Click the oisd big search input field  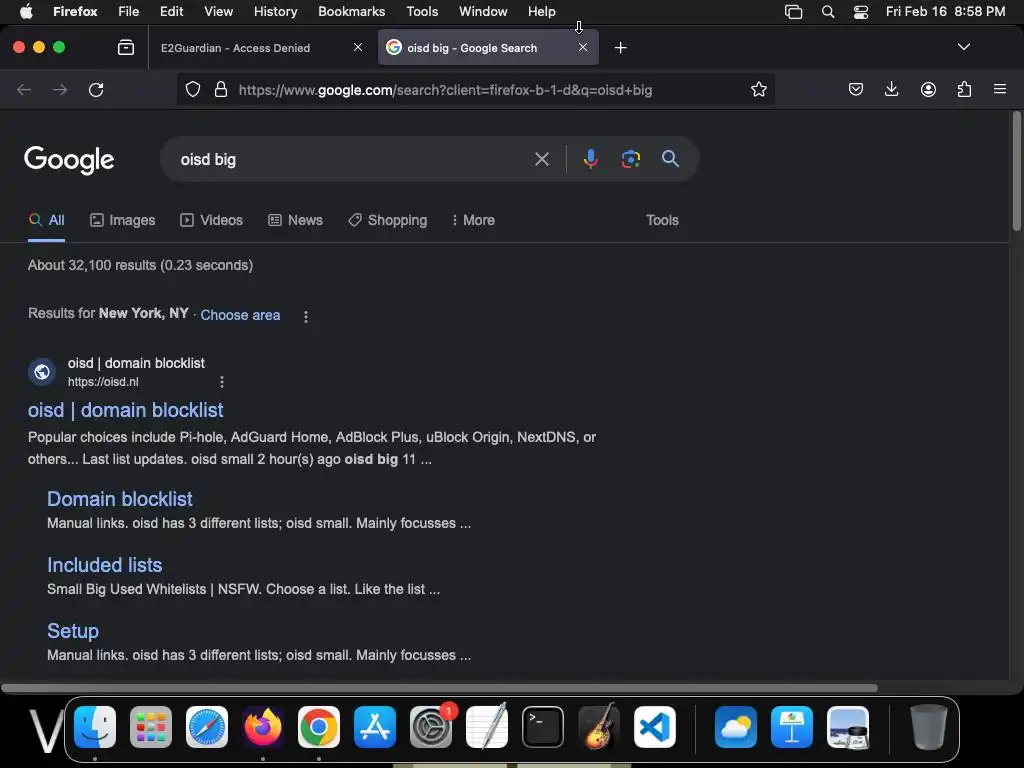click(x=353, y=159)
